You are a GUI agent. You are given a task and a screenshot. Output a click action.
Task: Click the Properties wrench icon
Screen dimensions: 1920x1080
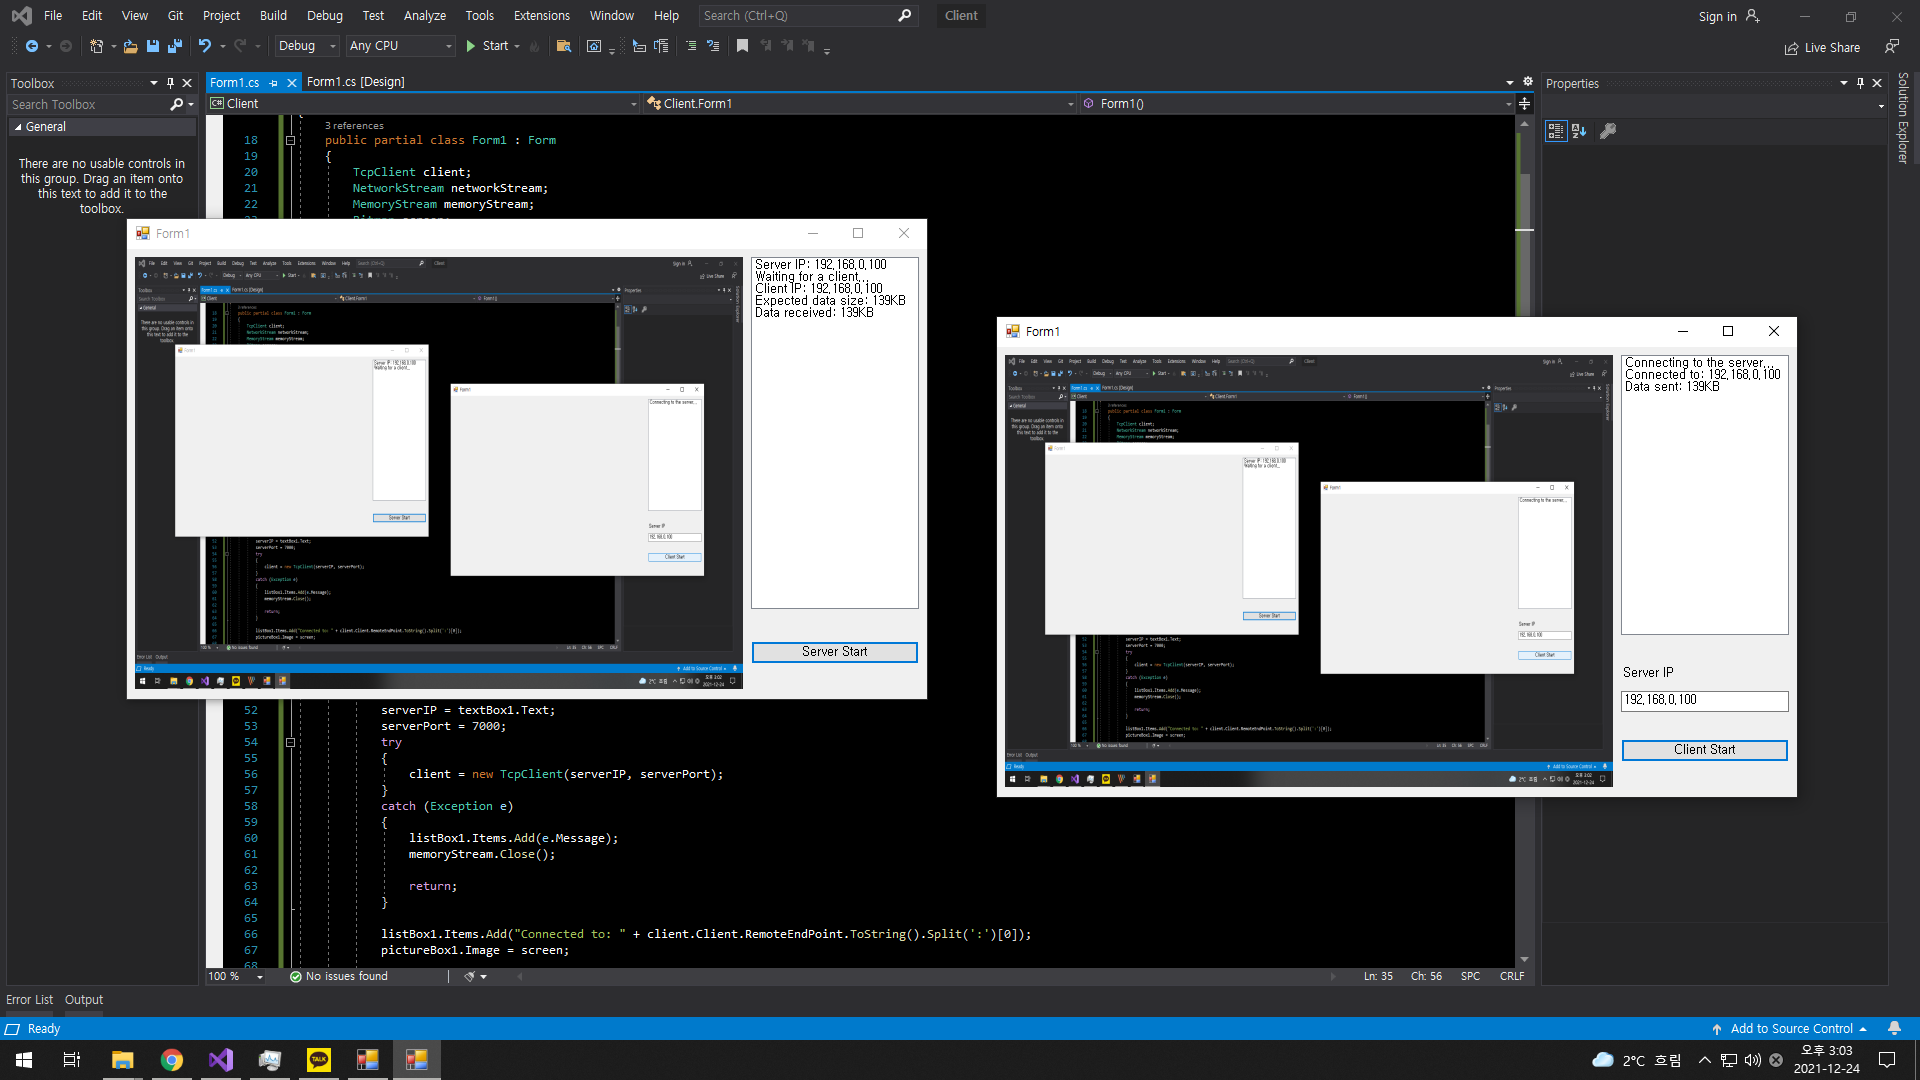pyautogui.click(x=1608, y=131)
